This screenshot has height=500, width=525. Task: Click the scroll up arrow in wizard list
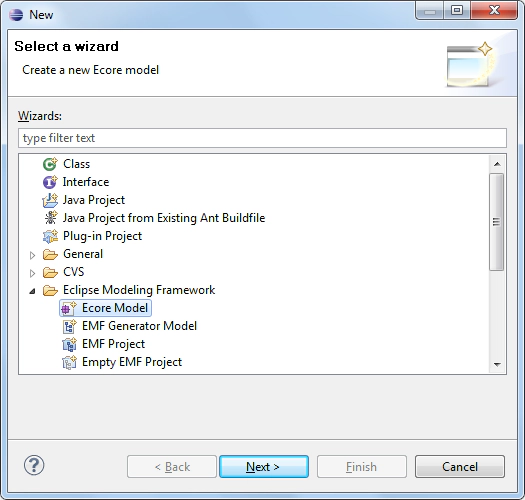497,164
